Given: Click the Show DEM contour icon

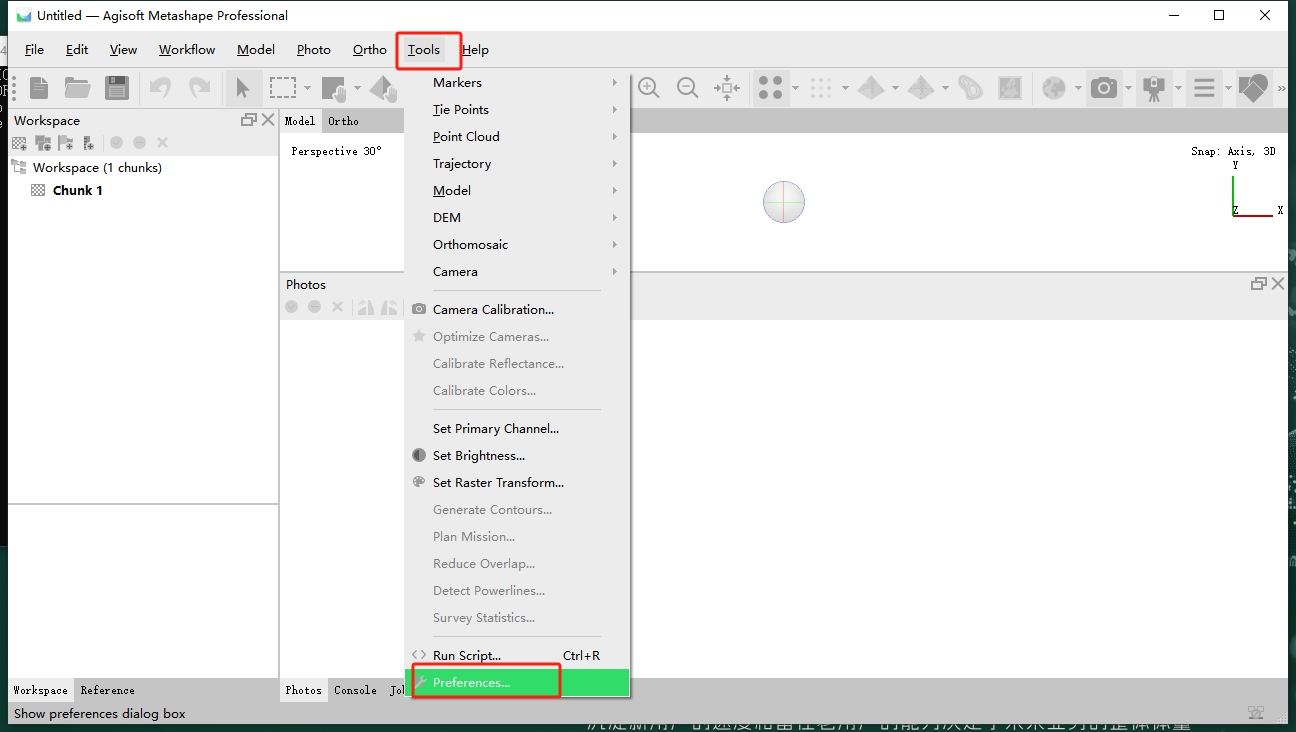Looking at the screenshot, I should click(970, 88).
